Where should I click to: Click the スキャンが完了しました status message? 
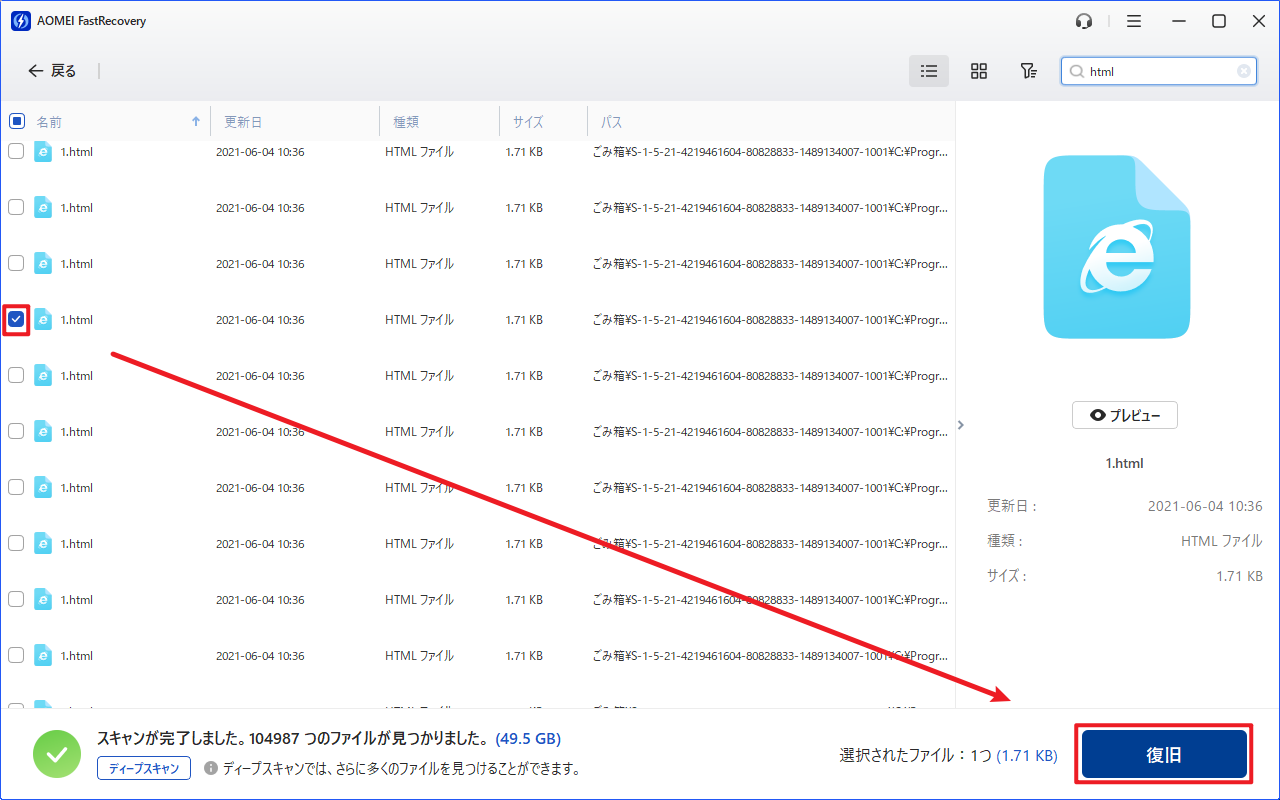tap(293, 739)
